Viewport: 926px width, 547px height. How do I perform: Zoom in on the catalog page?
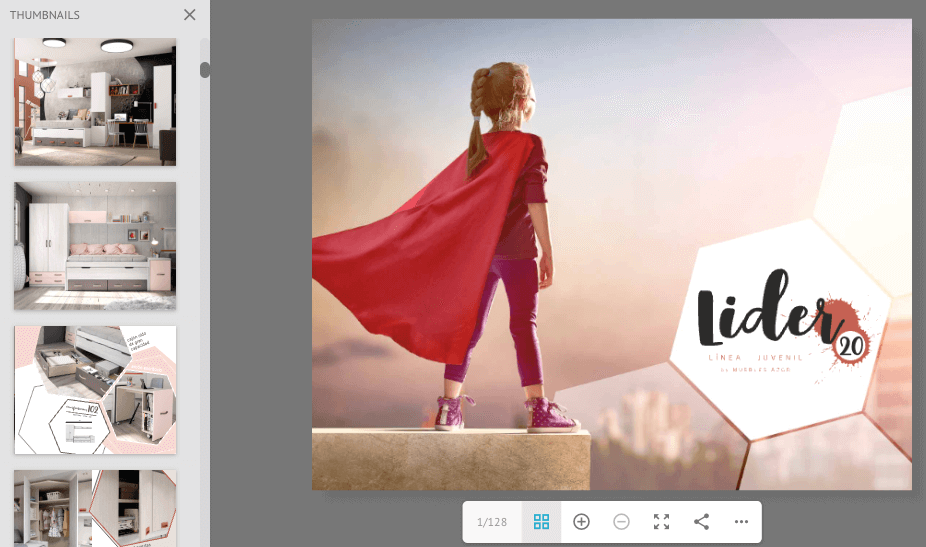[x=581, y=522]
